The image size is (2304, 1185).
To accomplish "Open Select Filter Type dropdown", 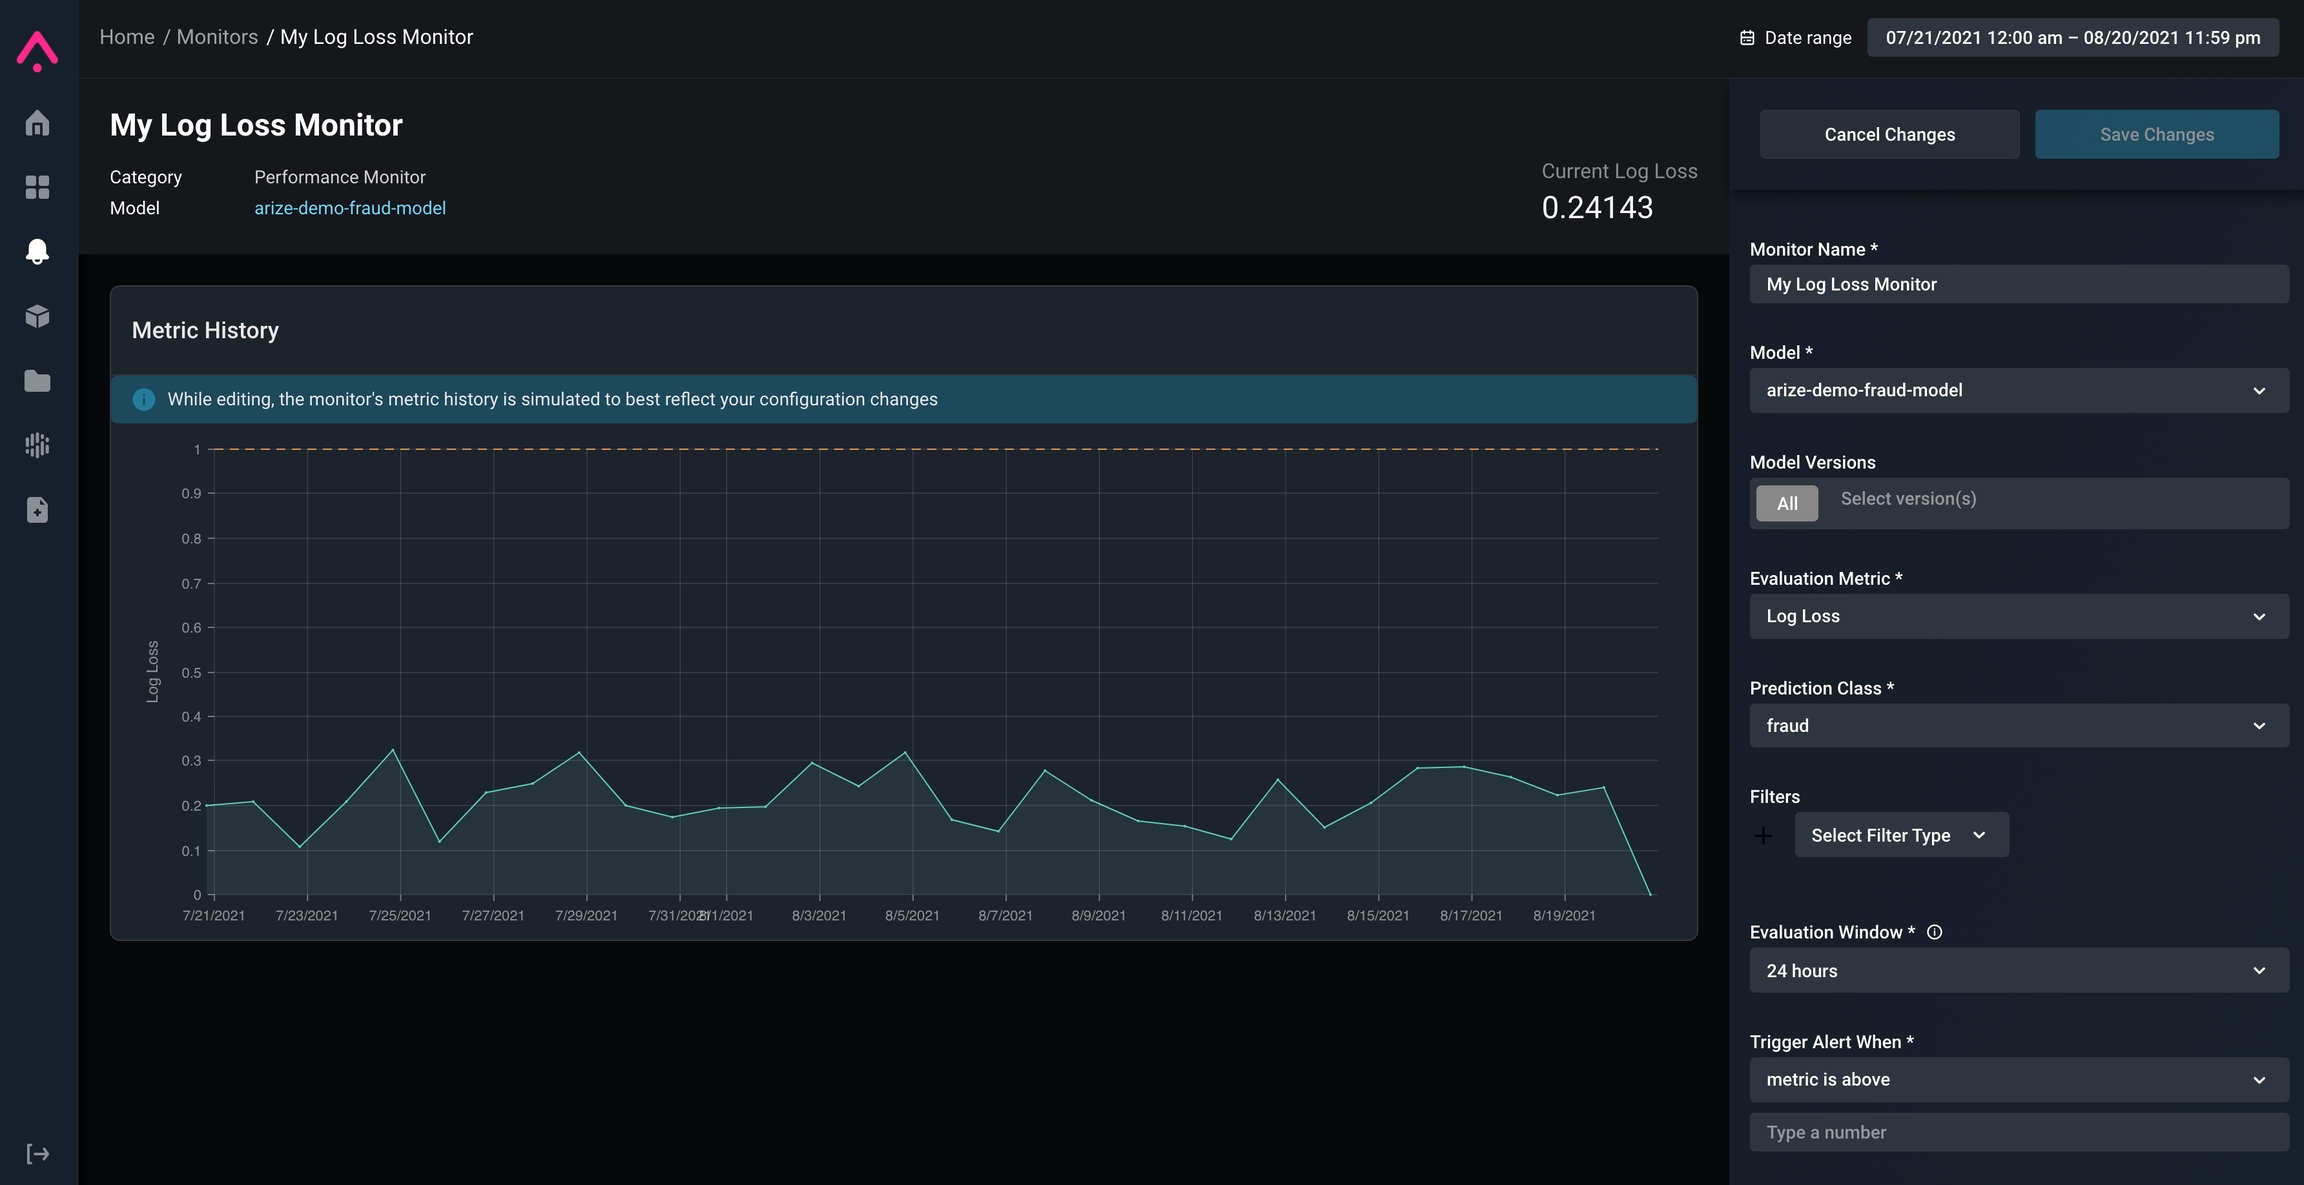I will coord(1900,836).
